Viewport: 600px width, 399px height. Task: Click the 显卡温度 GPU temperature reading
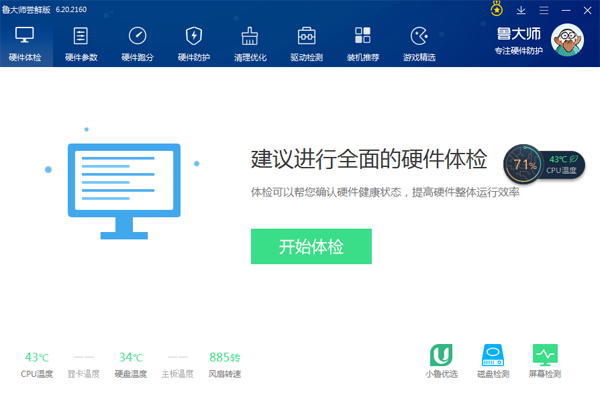(x=83, y=365)
